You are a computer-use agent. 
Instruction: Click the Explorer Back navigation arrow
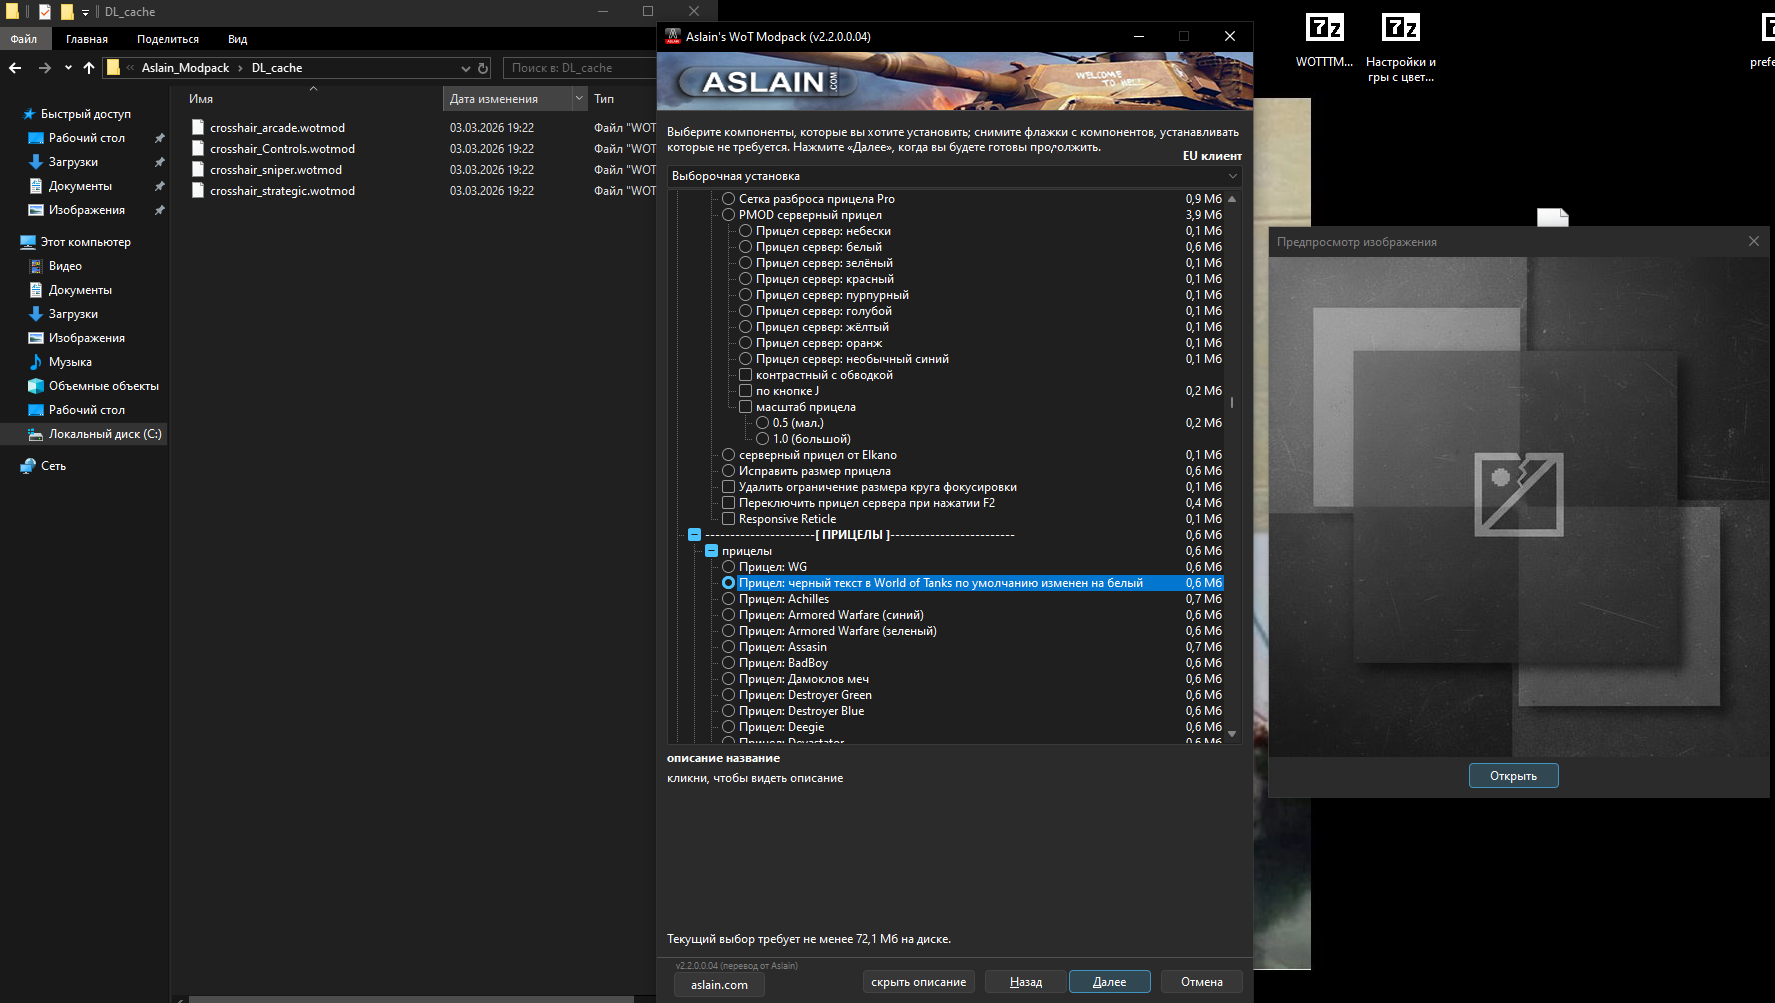coord(15,68)
